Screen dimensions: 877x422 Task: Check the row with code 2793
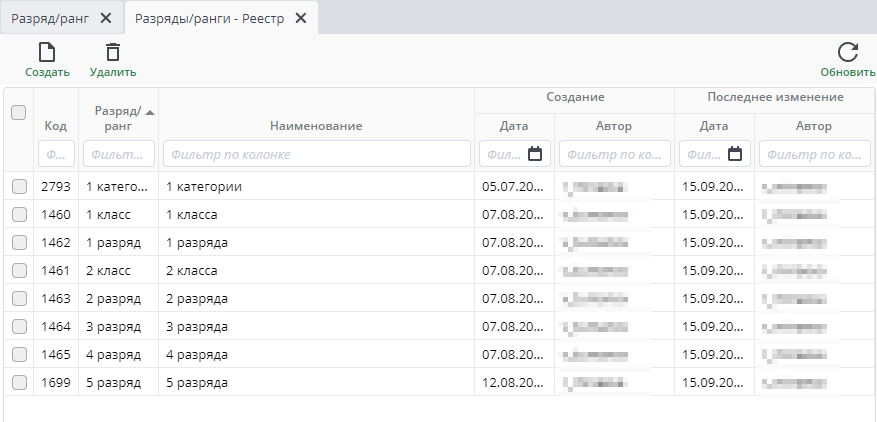coord(19,187)
